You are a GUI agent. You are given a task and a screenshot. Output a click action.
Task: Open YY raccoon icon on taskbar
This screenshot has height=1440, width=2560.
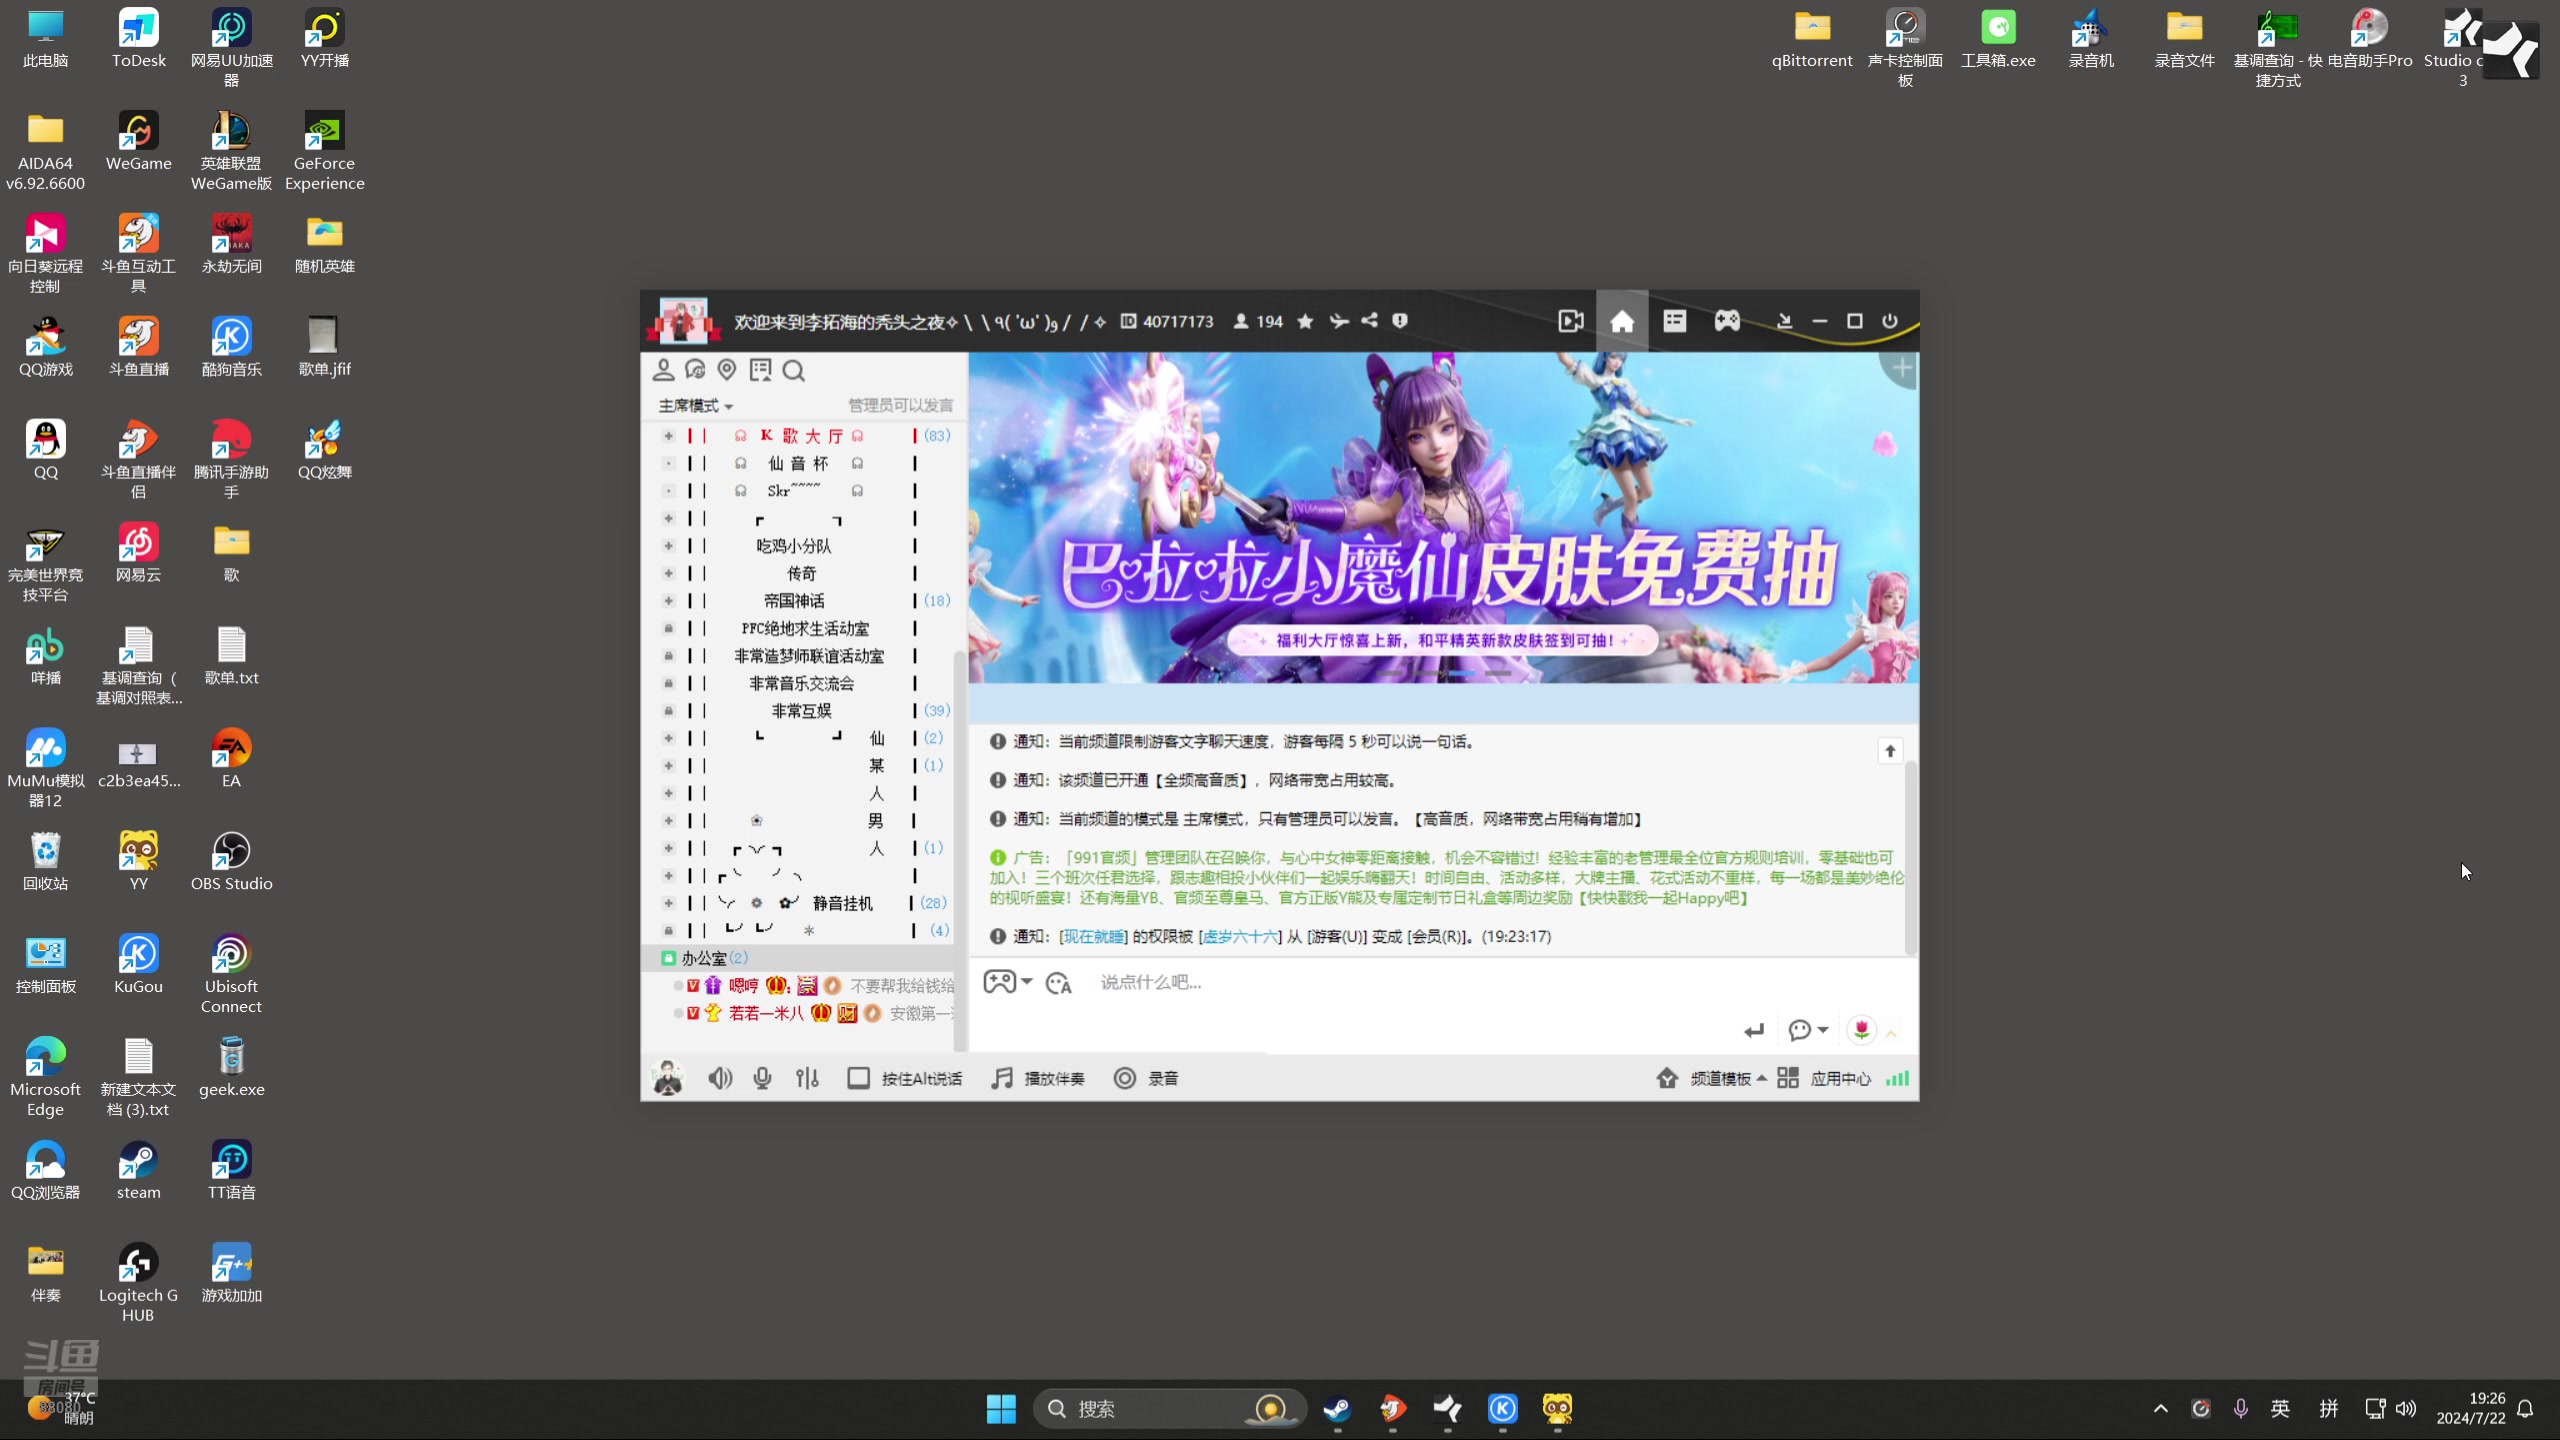pos(1557,1409)
